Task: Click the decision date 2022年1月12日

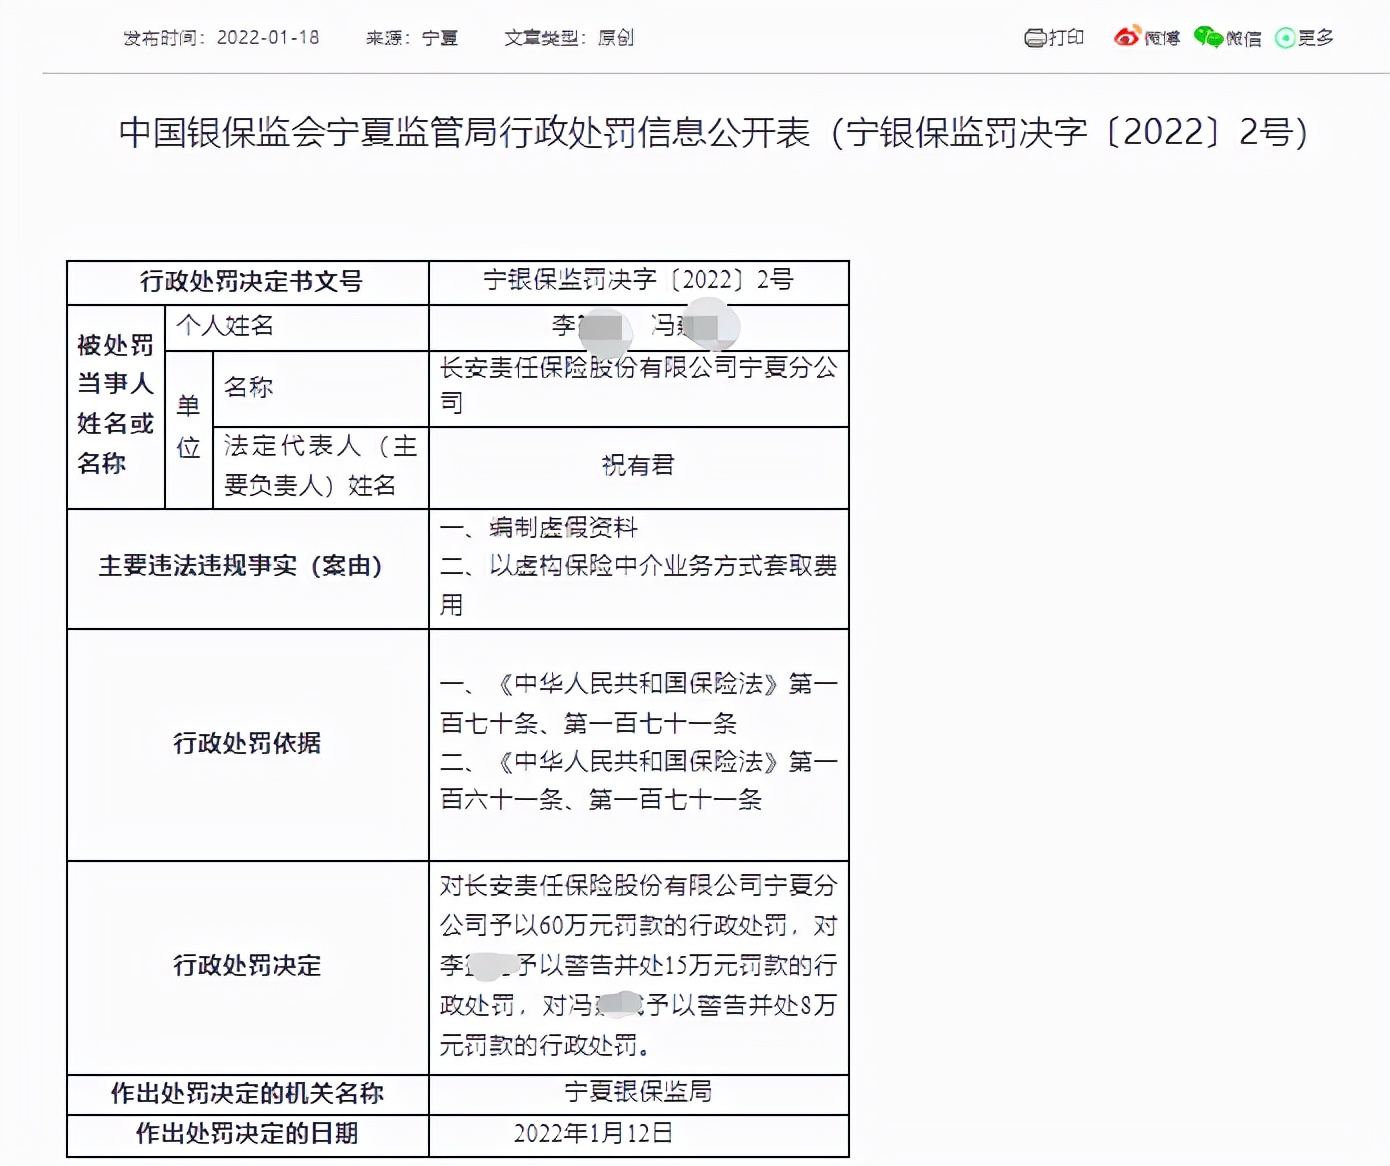Action: (x=593, y=1134)
